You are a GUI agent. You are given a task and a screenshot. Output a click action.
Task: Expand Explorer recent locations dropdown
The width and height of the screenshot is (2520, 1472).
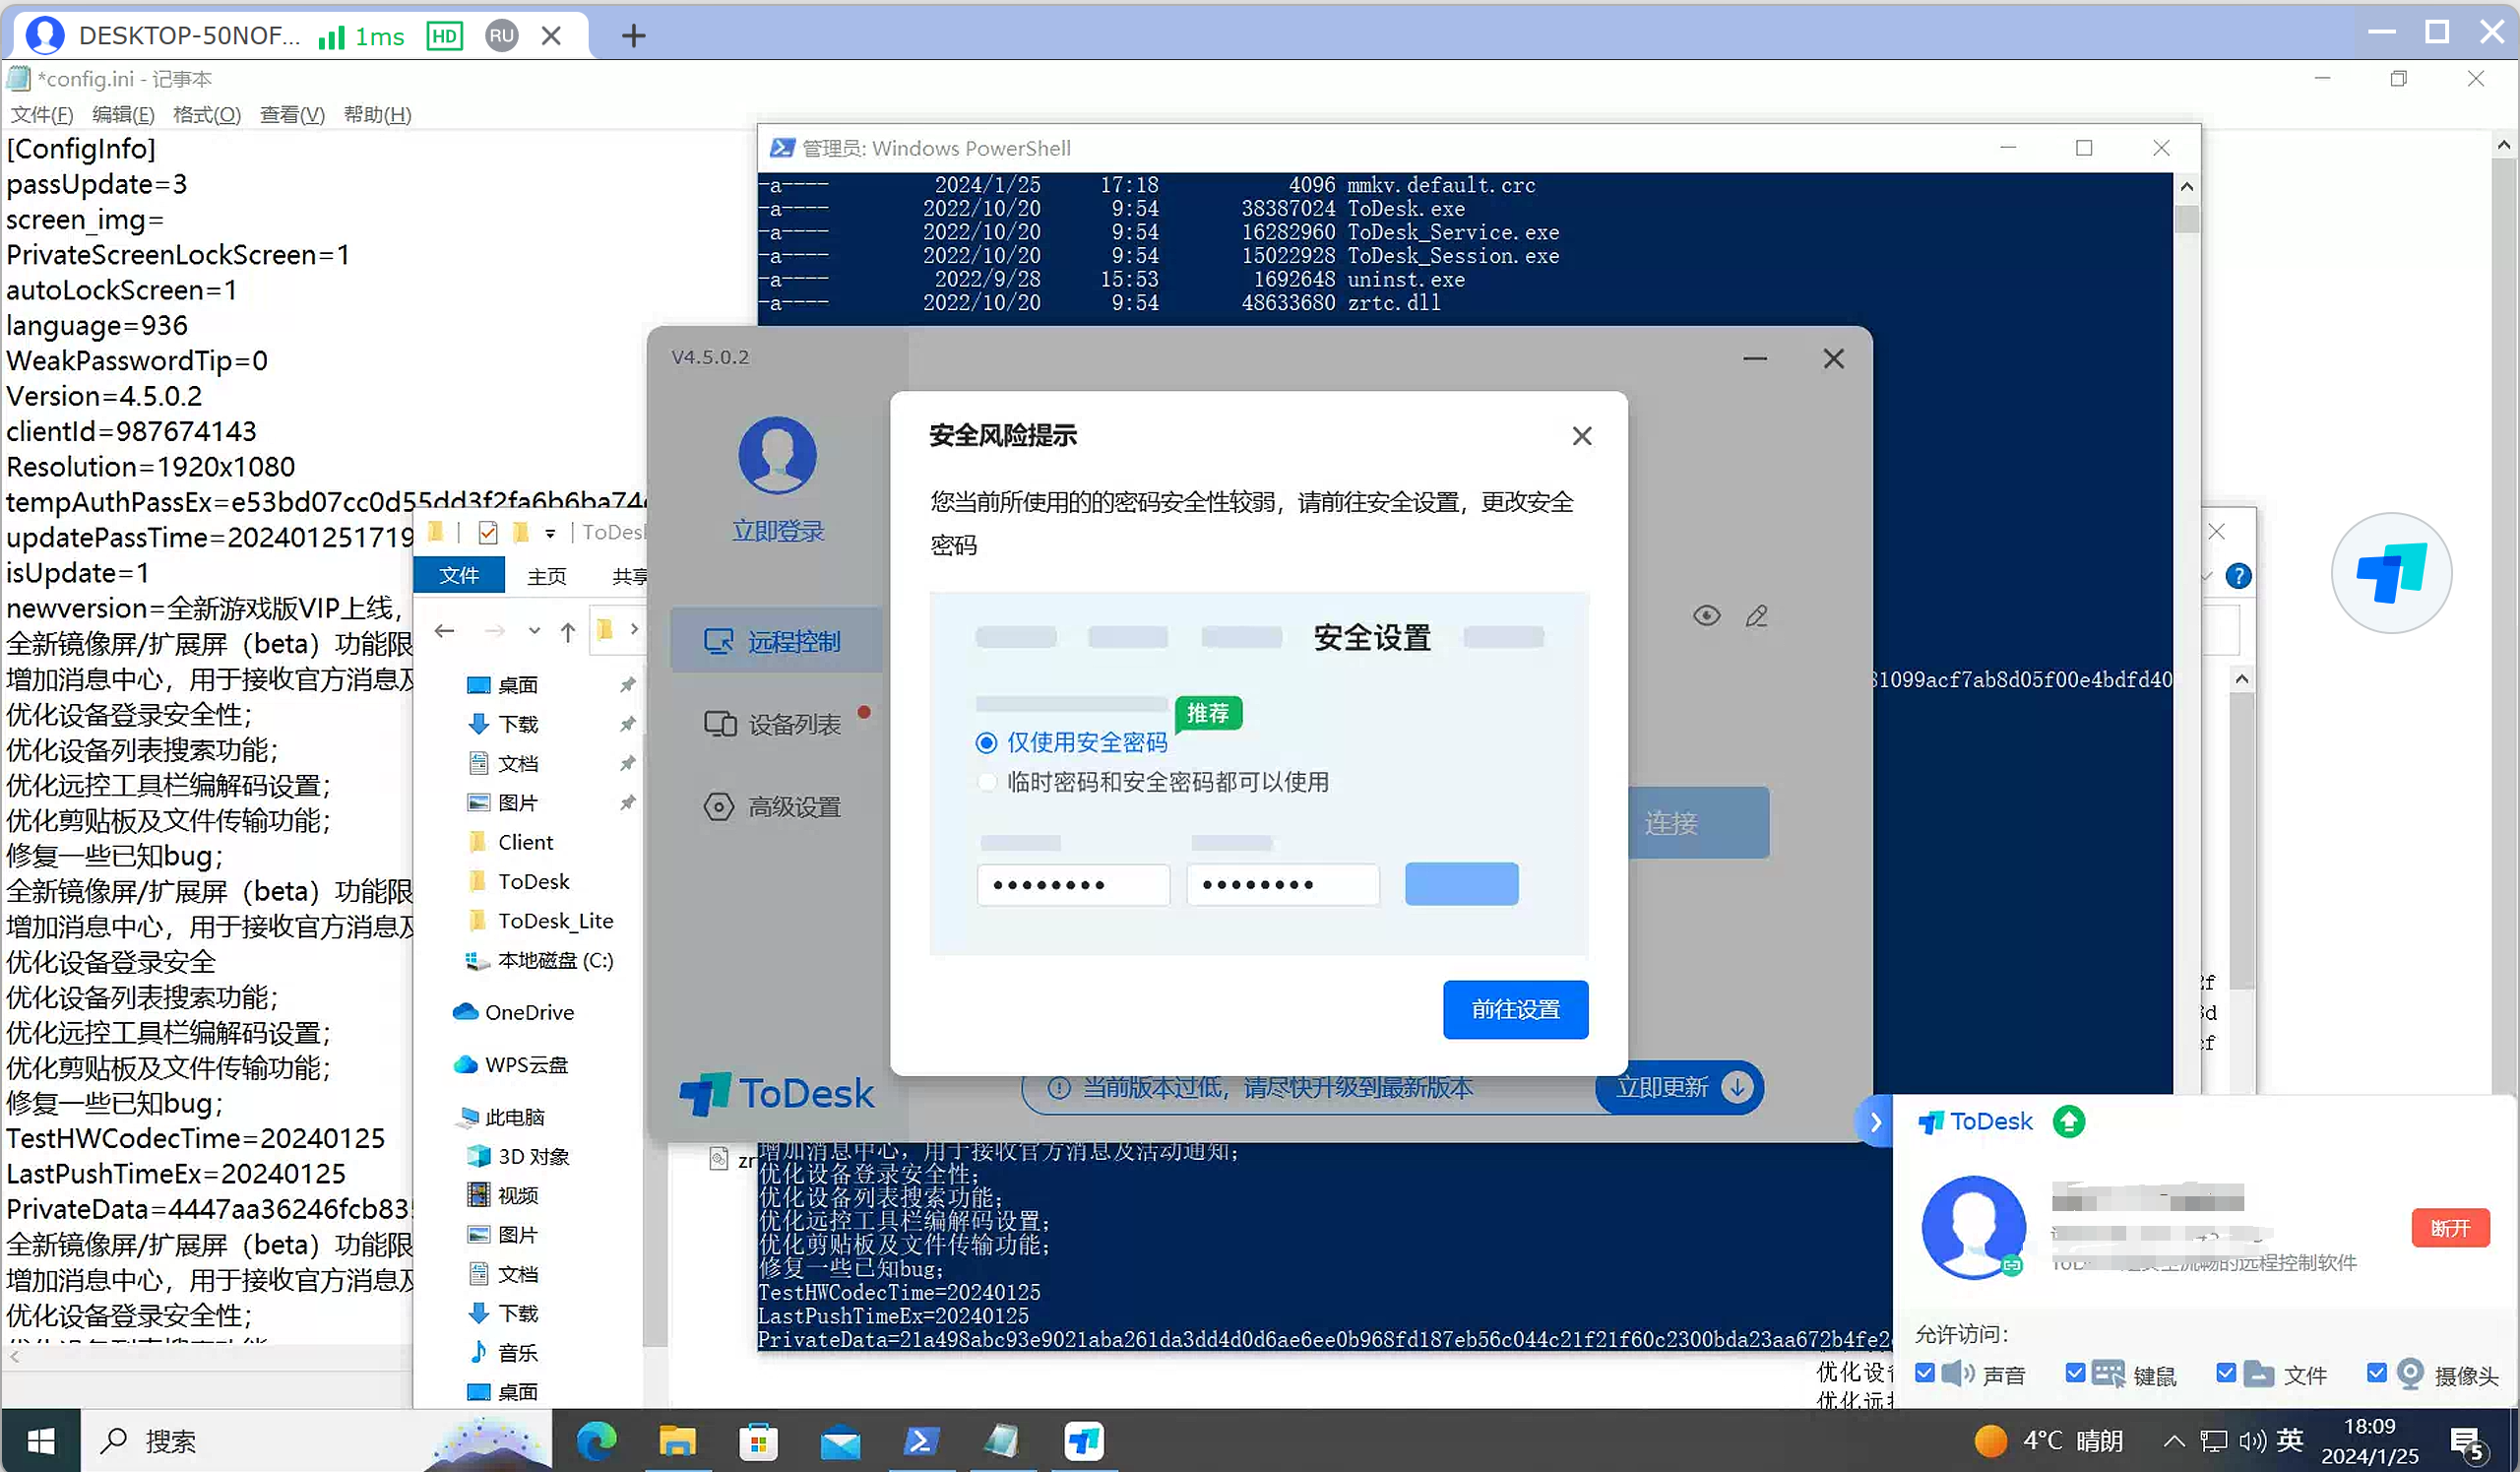534,630
